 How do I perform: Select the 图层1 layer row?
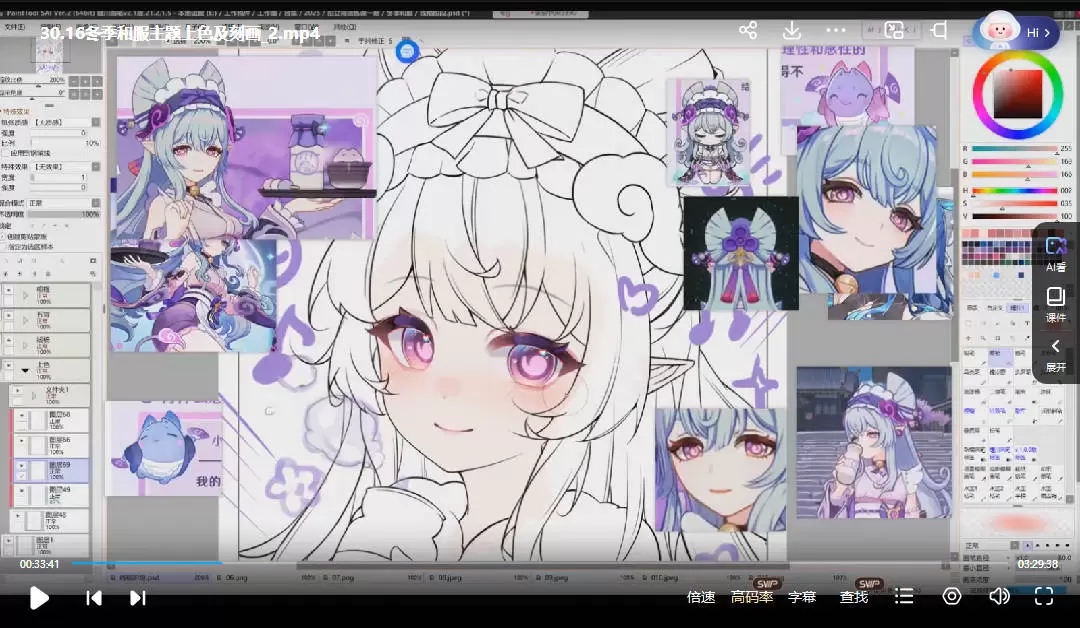(45, 545)
